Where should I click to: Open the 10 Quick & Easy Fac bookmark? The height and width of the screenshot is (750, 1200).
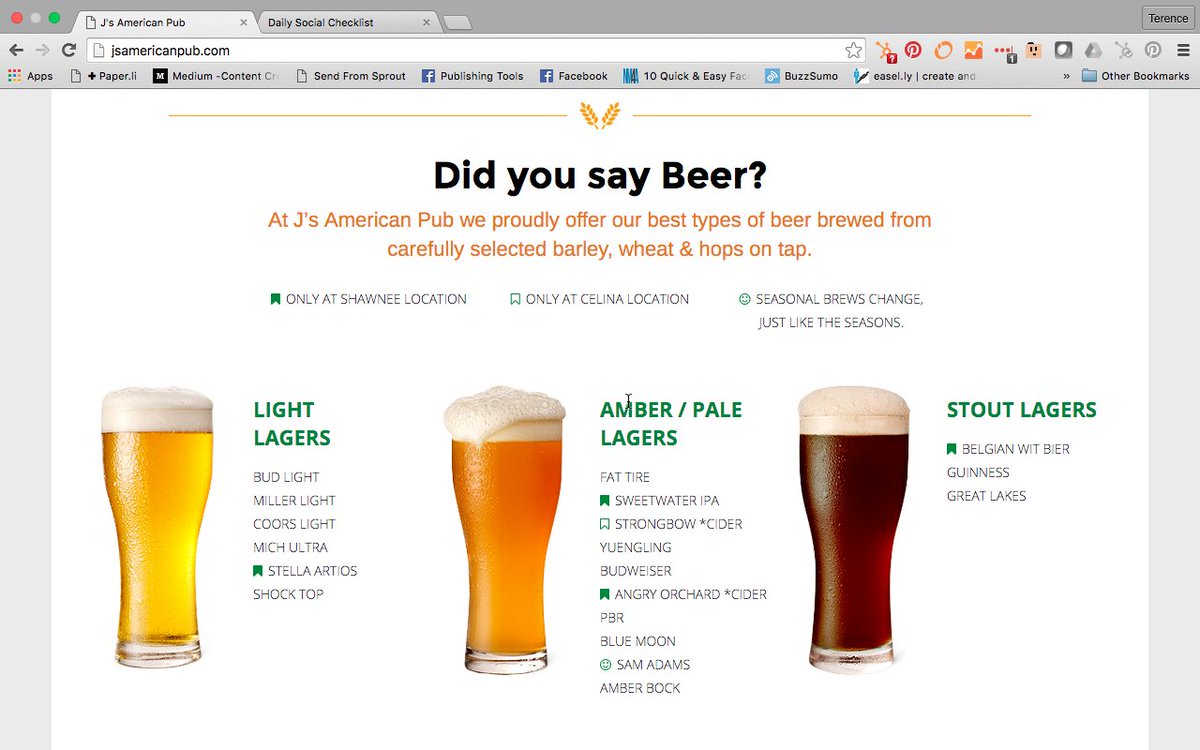pos(685,76)
